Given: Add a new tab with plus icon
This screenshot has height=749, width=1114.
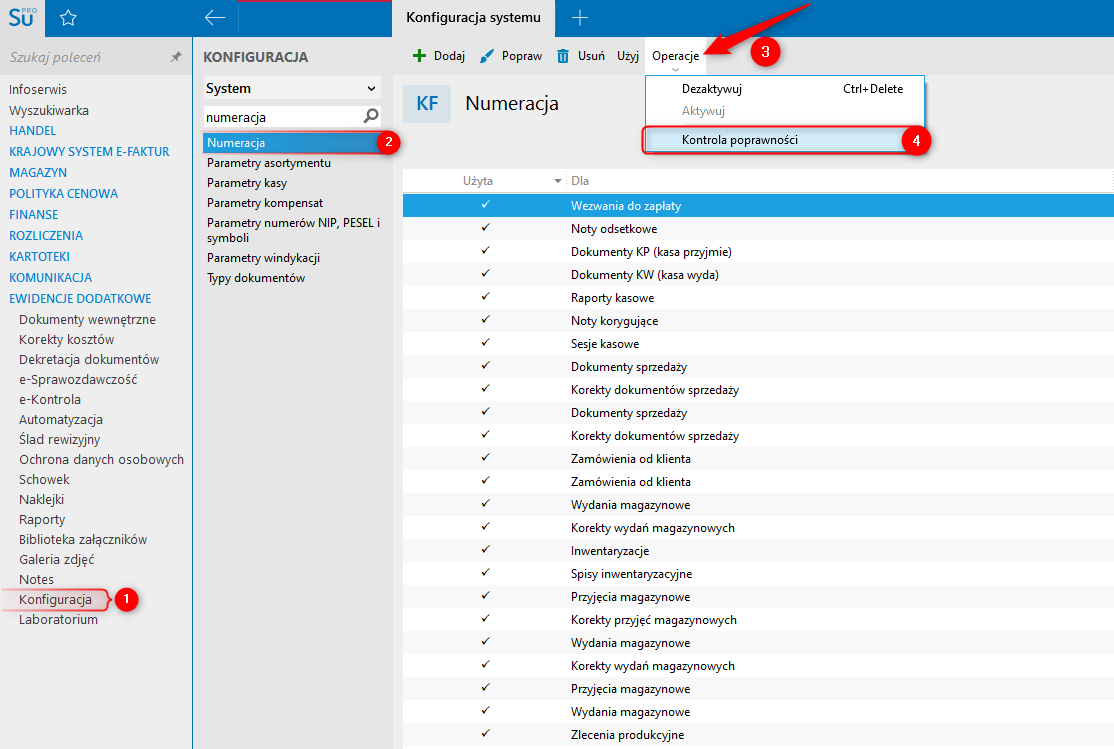Looking at the screenshot, I should click(x=580, y=18).
